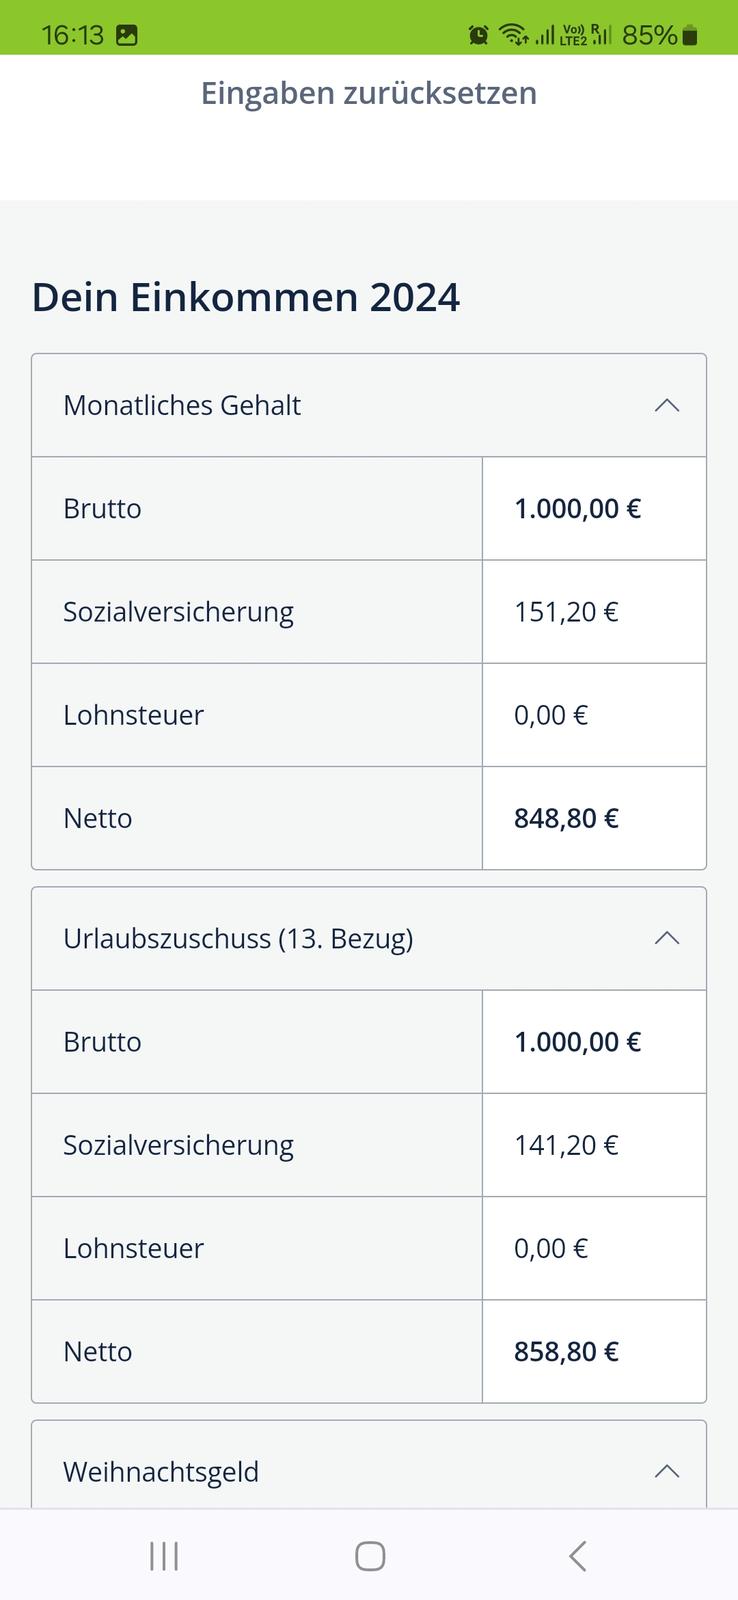The height and width of the screenshot is (1600, 738).
Task: Tap the Weihnachtsgeld header label
Action: click(161, 1472)
